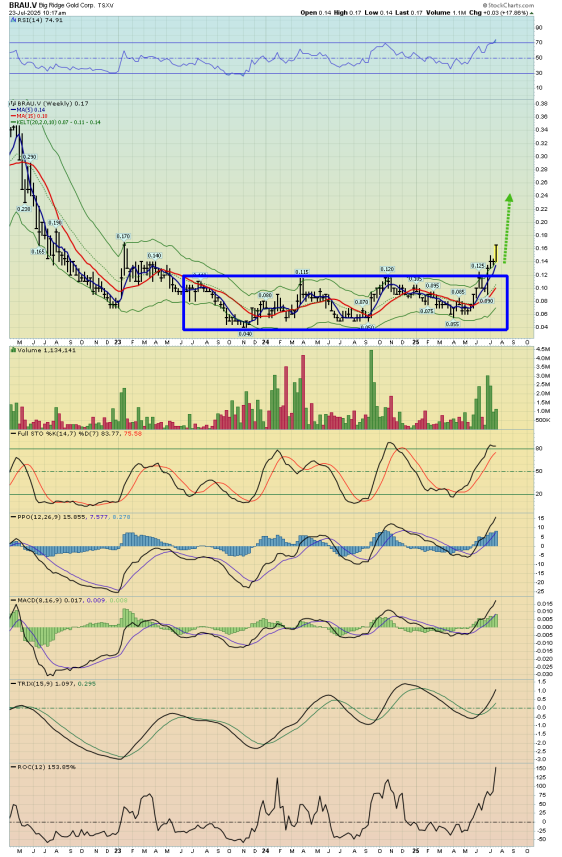Select the Volume 1.1M header value
The width and height of the screenshot is (562, 857).
click(446, 12)
